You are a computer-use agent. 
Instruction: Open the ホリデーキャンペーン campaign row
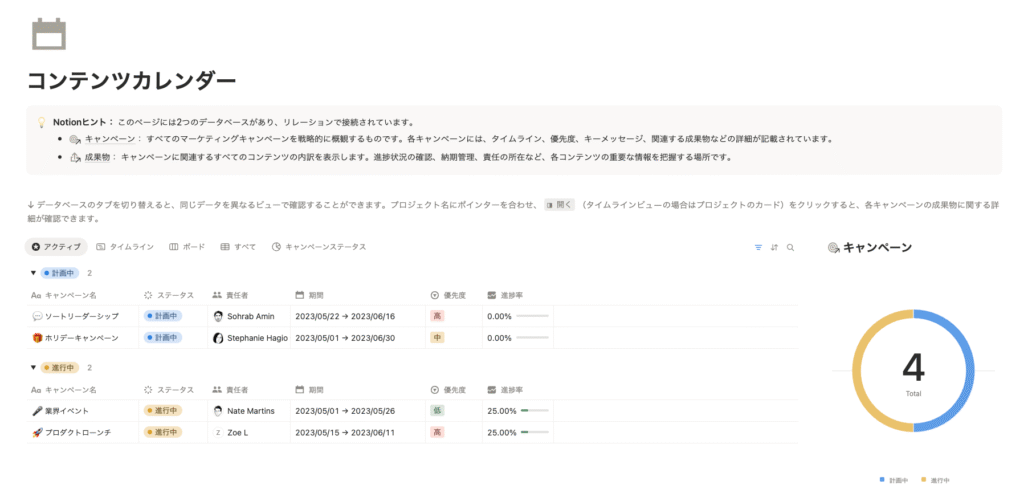click(x=82, y=338)
